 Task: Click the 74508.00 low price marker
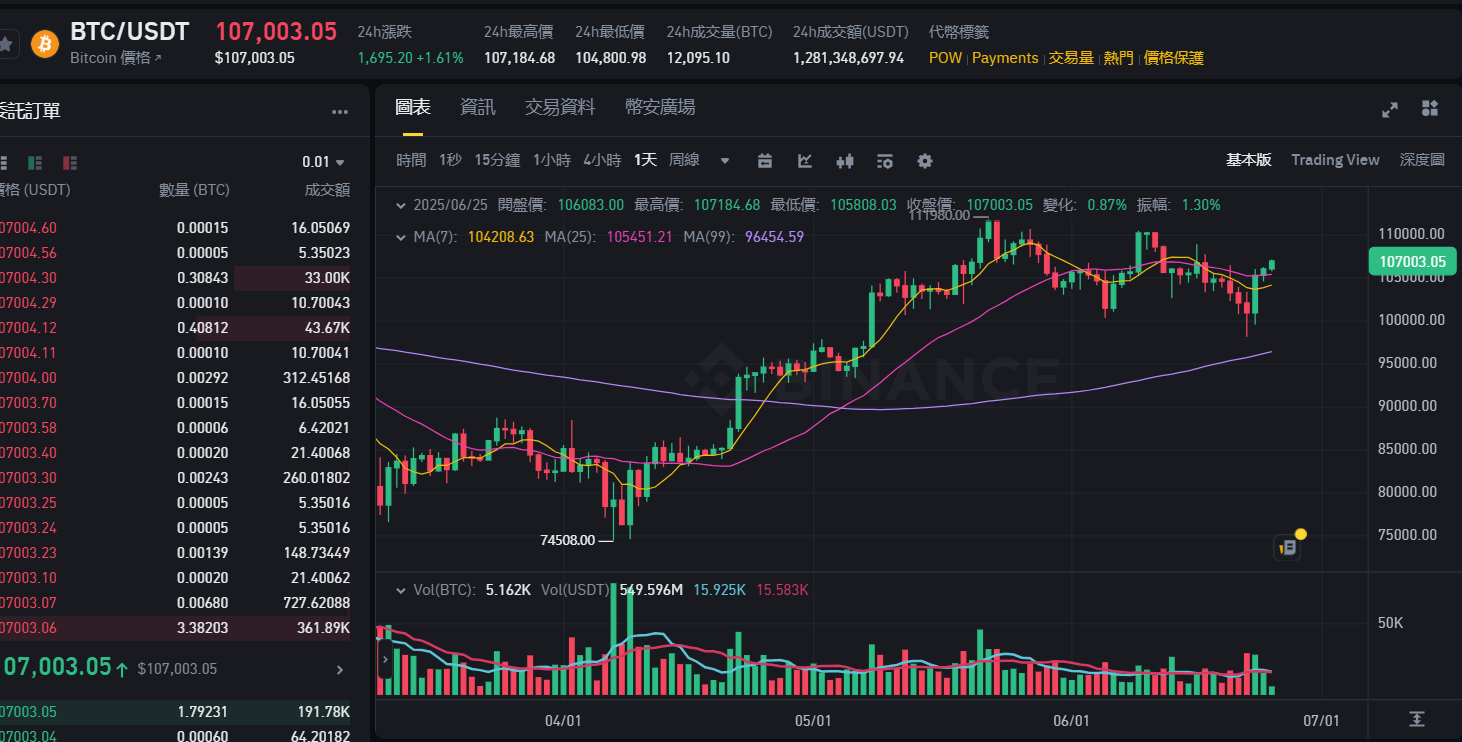pos(567,540)
